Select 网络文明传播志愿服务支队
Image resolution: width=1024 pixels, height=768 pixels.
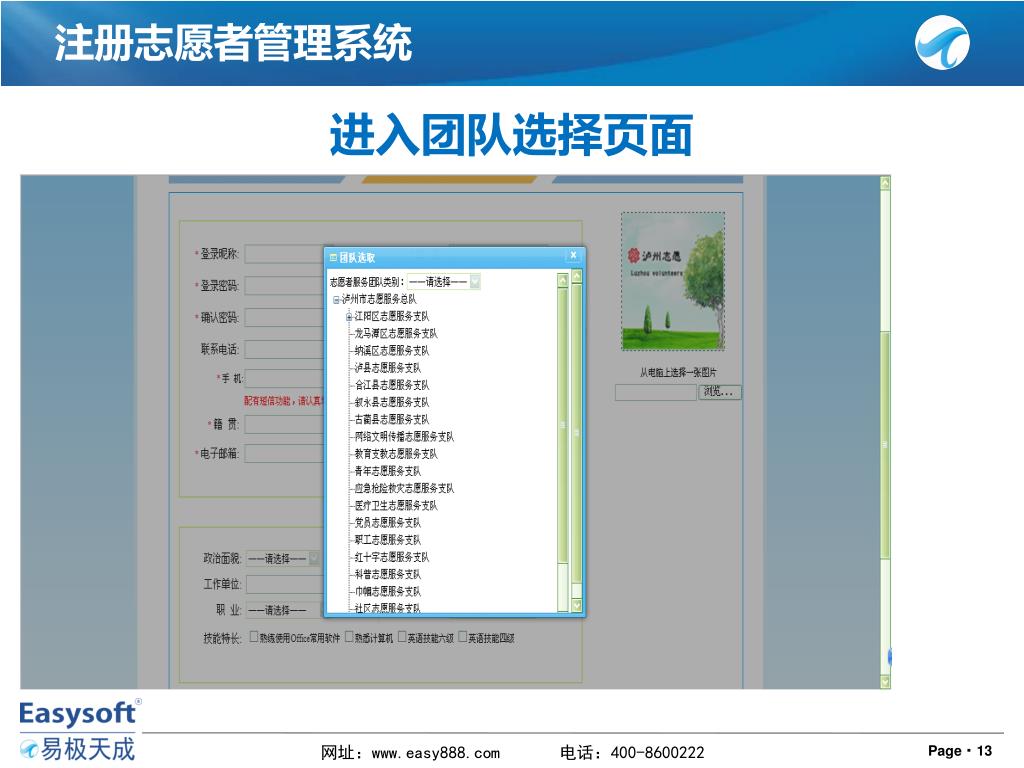tap(404, 436)
